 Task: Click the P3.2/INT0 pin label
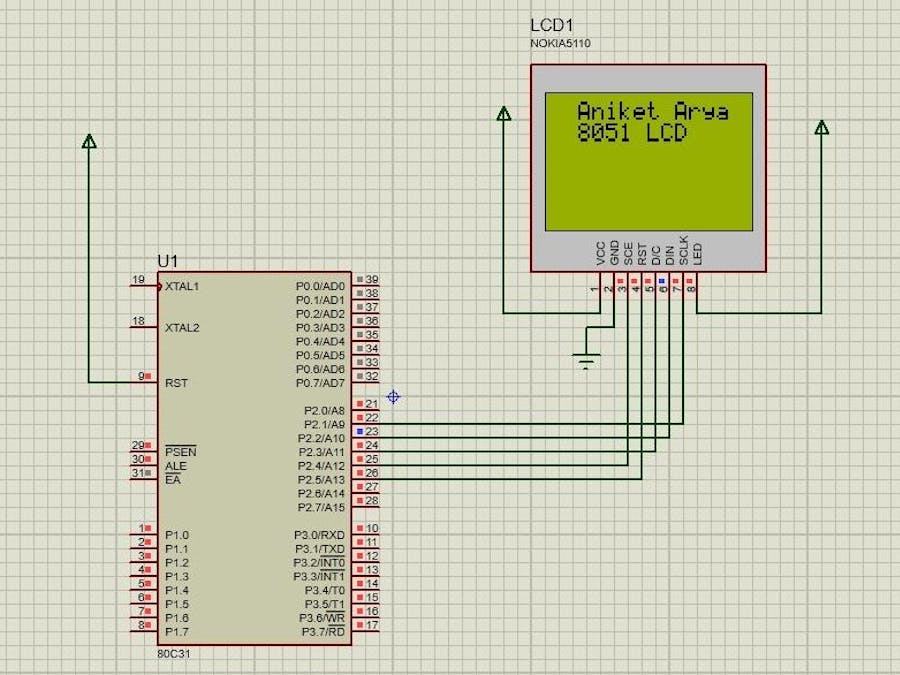coord(319,562)
